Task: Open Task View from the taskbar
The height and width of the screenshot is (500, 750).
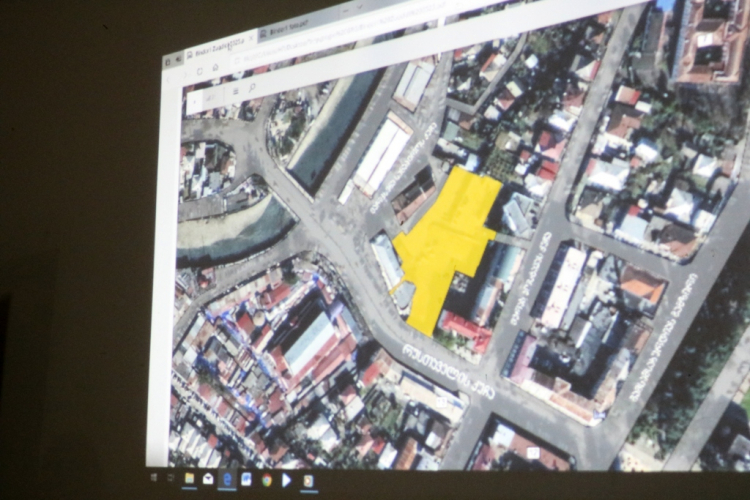Action: click(170, 478)
